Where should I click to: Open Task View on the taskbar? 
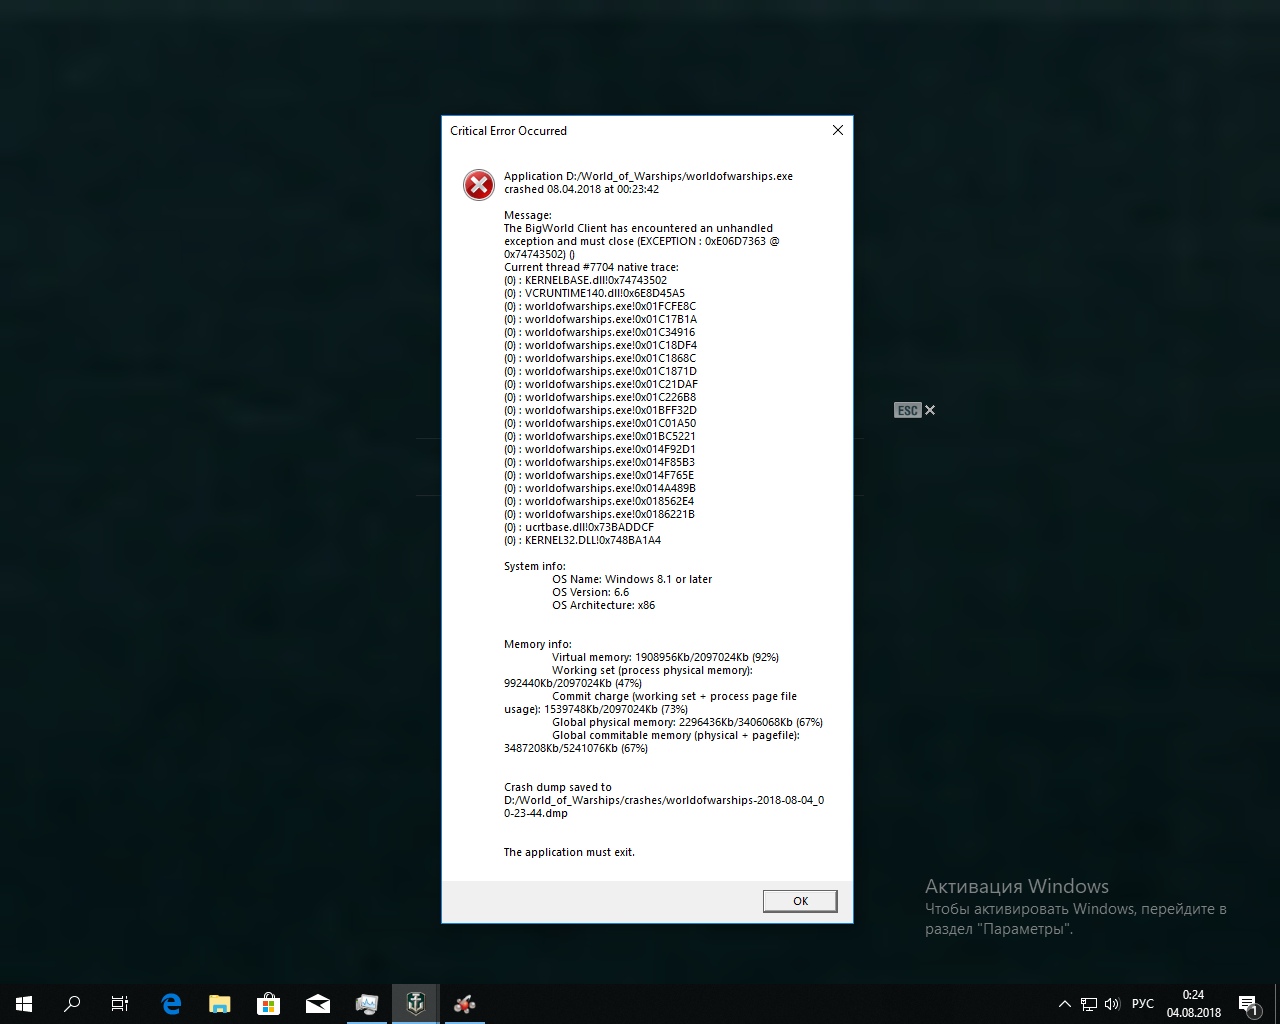120,1004
